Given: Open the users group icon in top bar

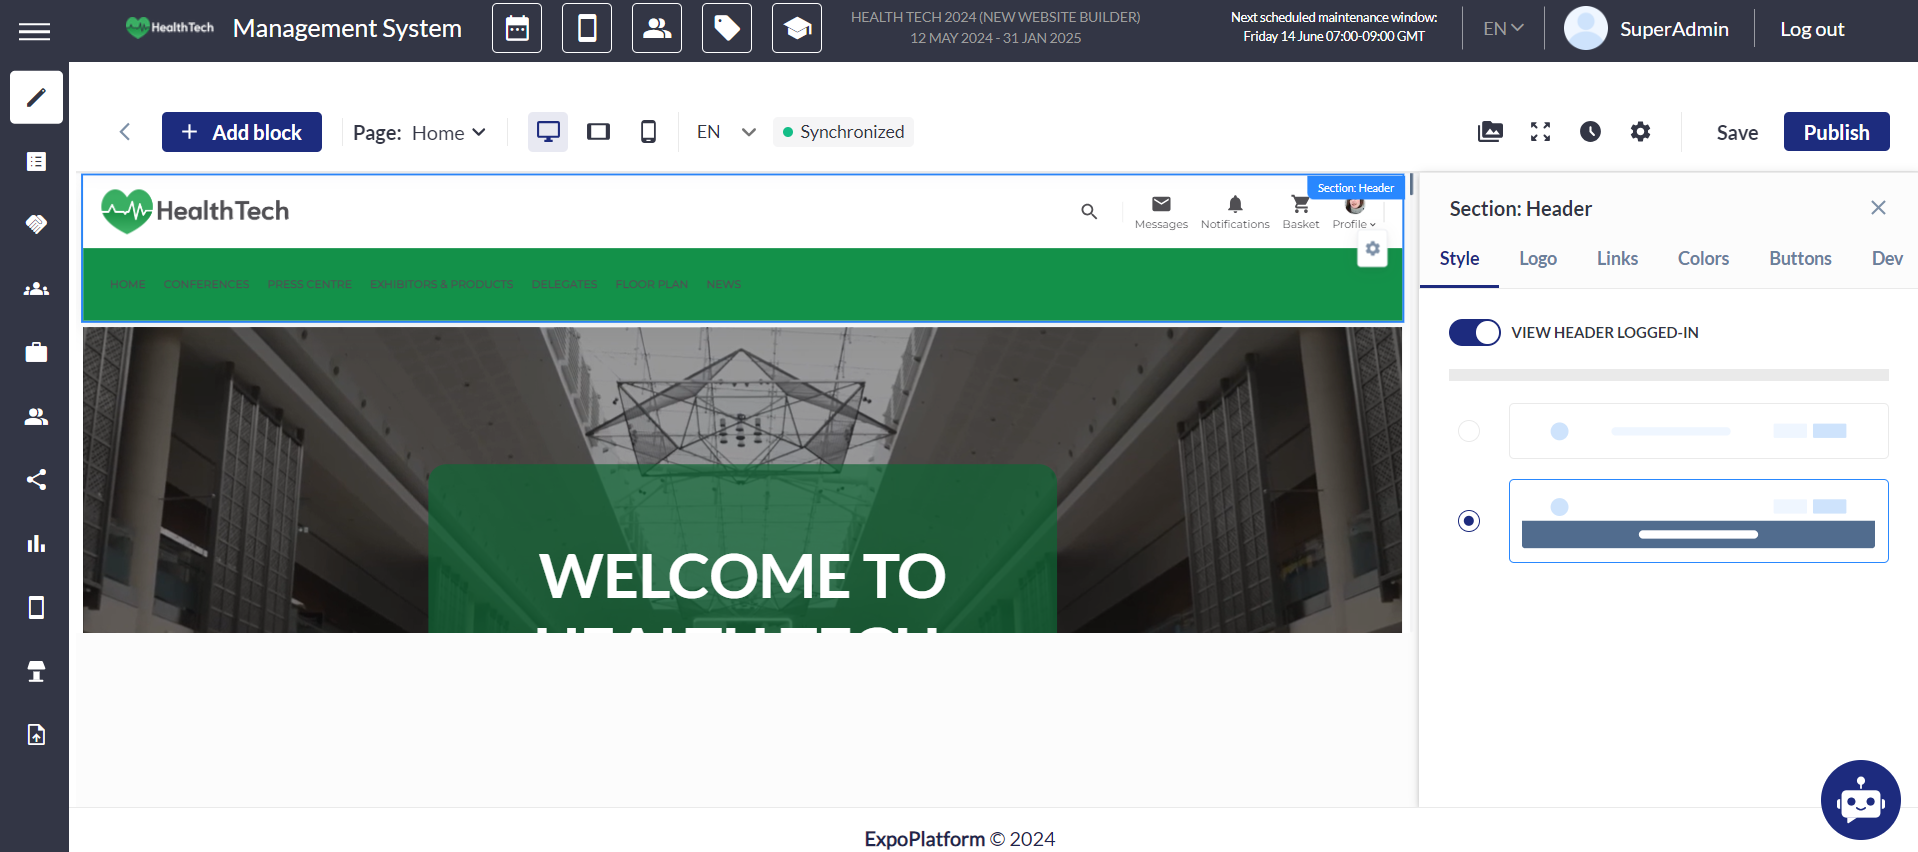Looking at the screenshot, I should 657,28.
